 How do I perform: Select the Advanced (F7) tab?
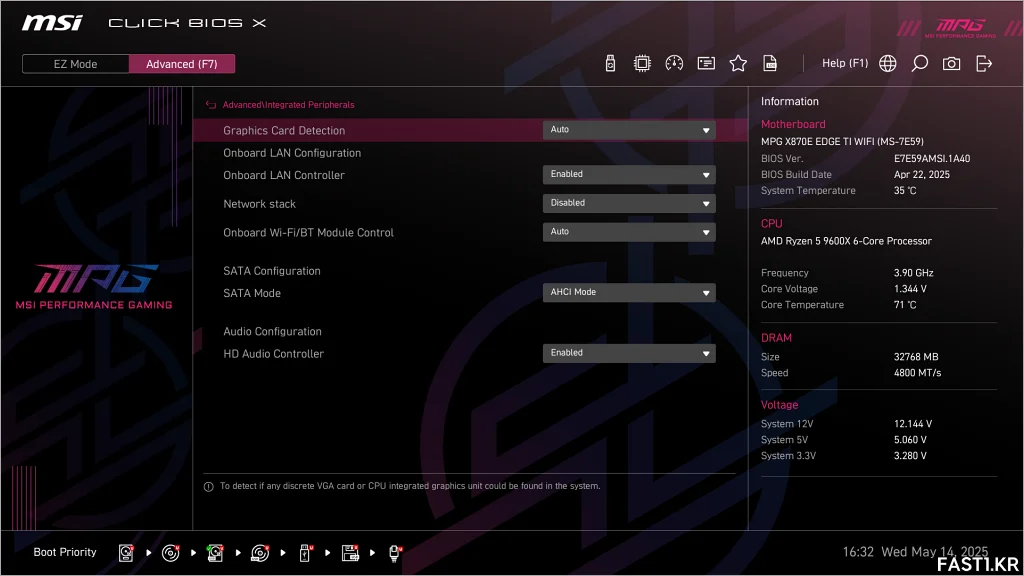pyautogui.click(x=182, y=64)
